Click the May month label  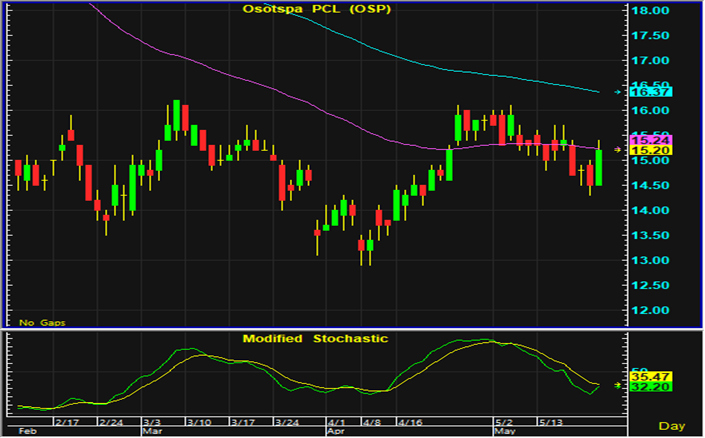[505, 431]
